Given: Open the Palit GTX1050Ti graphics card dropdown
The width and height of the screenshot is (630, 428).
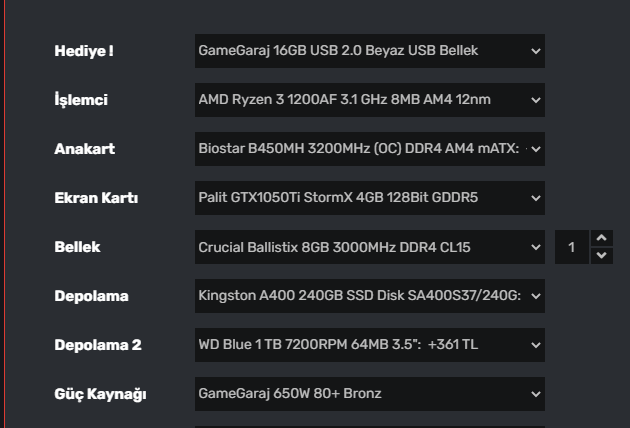Looking at the screenshot, I should (x=369, y=198).
